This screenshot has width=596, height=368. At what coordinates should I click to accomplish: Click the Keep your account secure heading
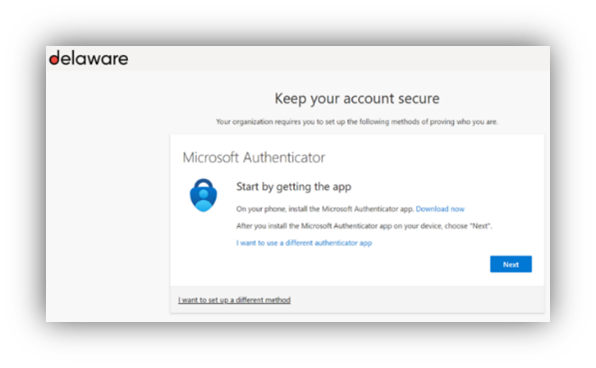click(x=357, y=99)
